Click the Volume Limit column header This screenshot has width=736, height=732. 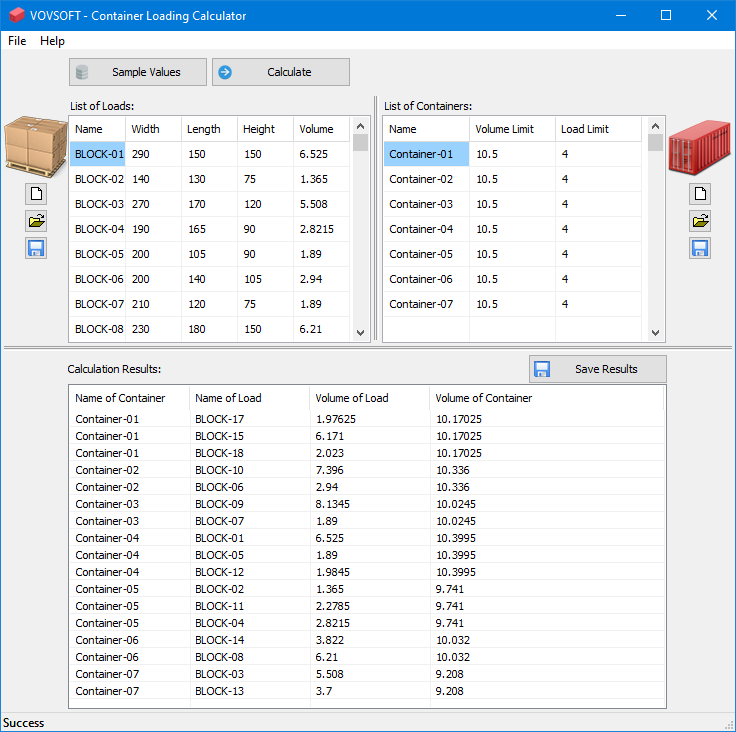click(x=512, y=129)
